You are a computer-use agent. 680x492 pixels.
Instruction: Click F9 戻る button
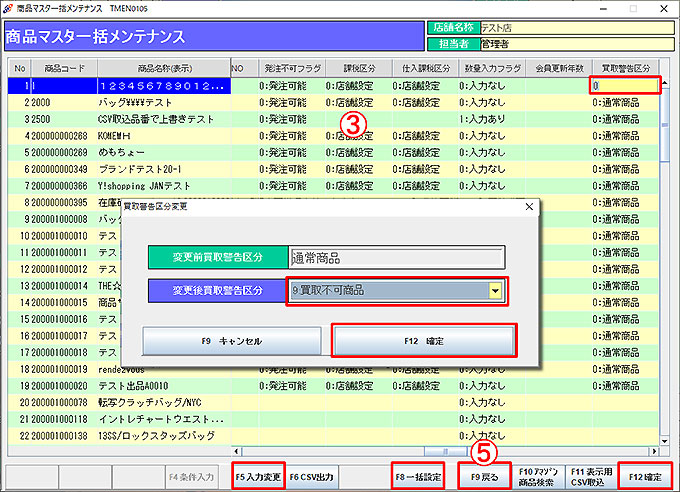[484, 476]
